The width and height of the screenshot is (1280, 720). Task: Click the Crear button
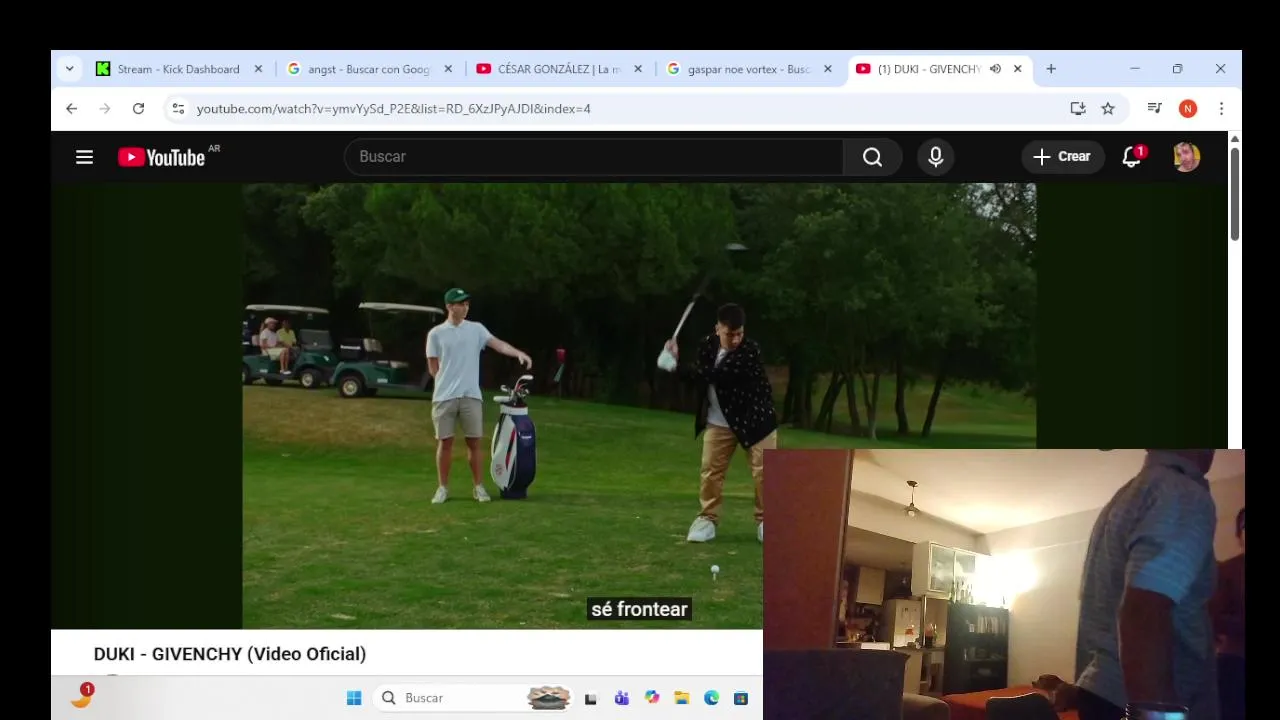[1062, 157]
